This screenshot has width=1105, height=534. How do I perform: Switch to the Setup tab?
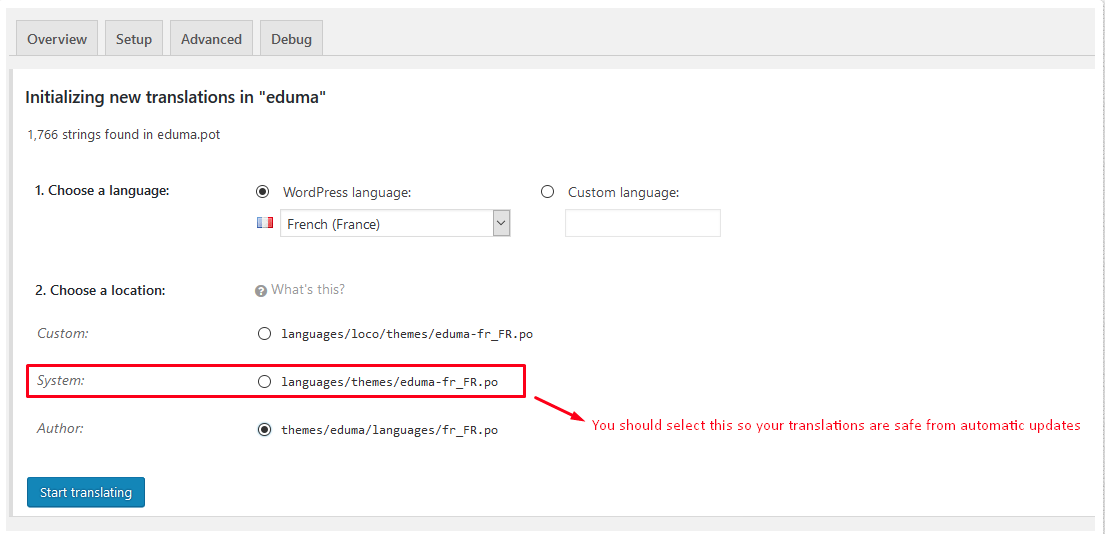point(133,39)
